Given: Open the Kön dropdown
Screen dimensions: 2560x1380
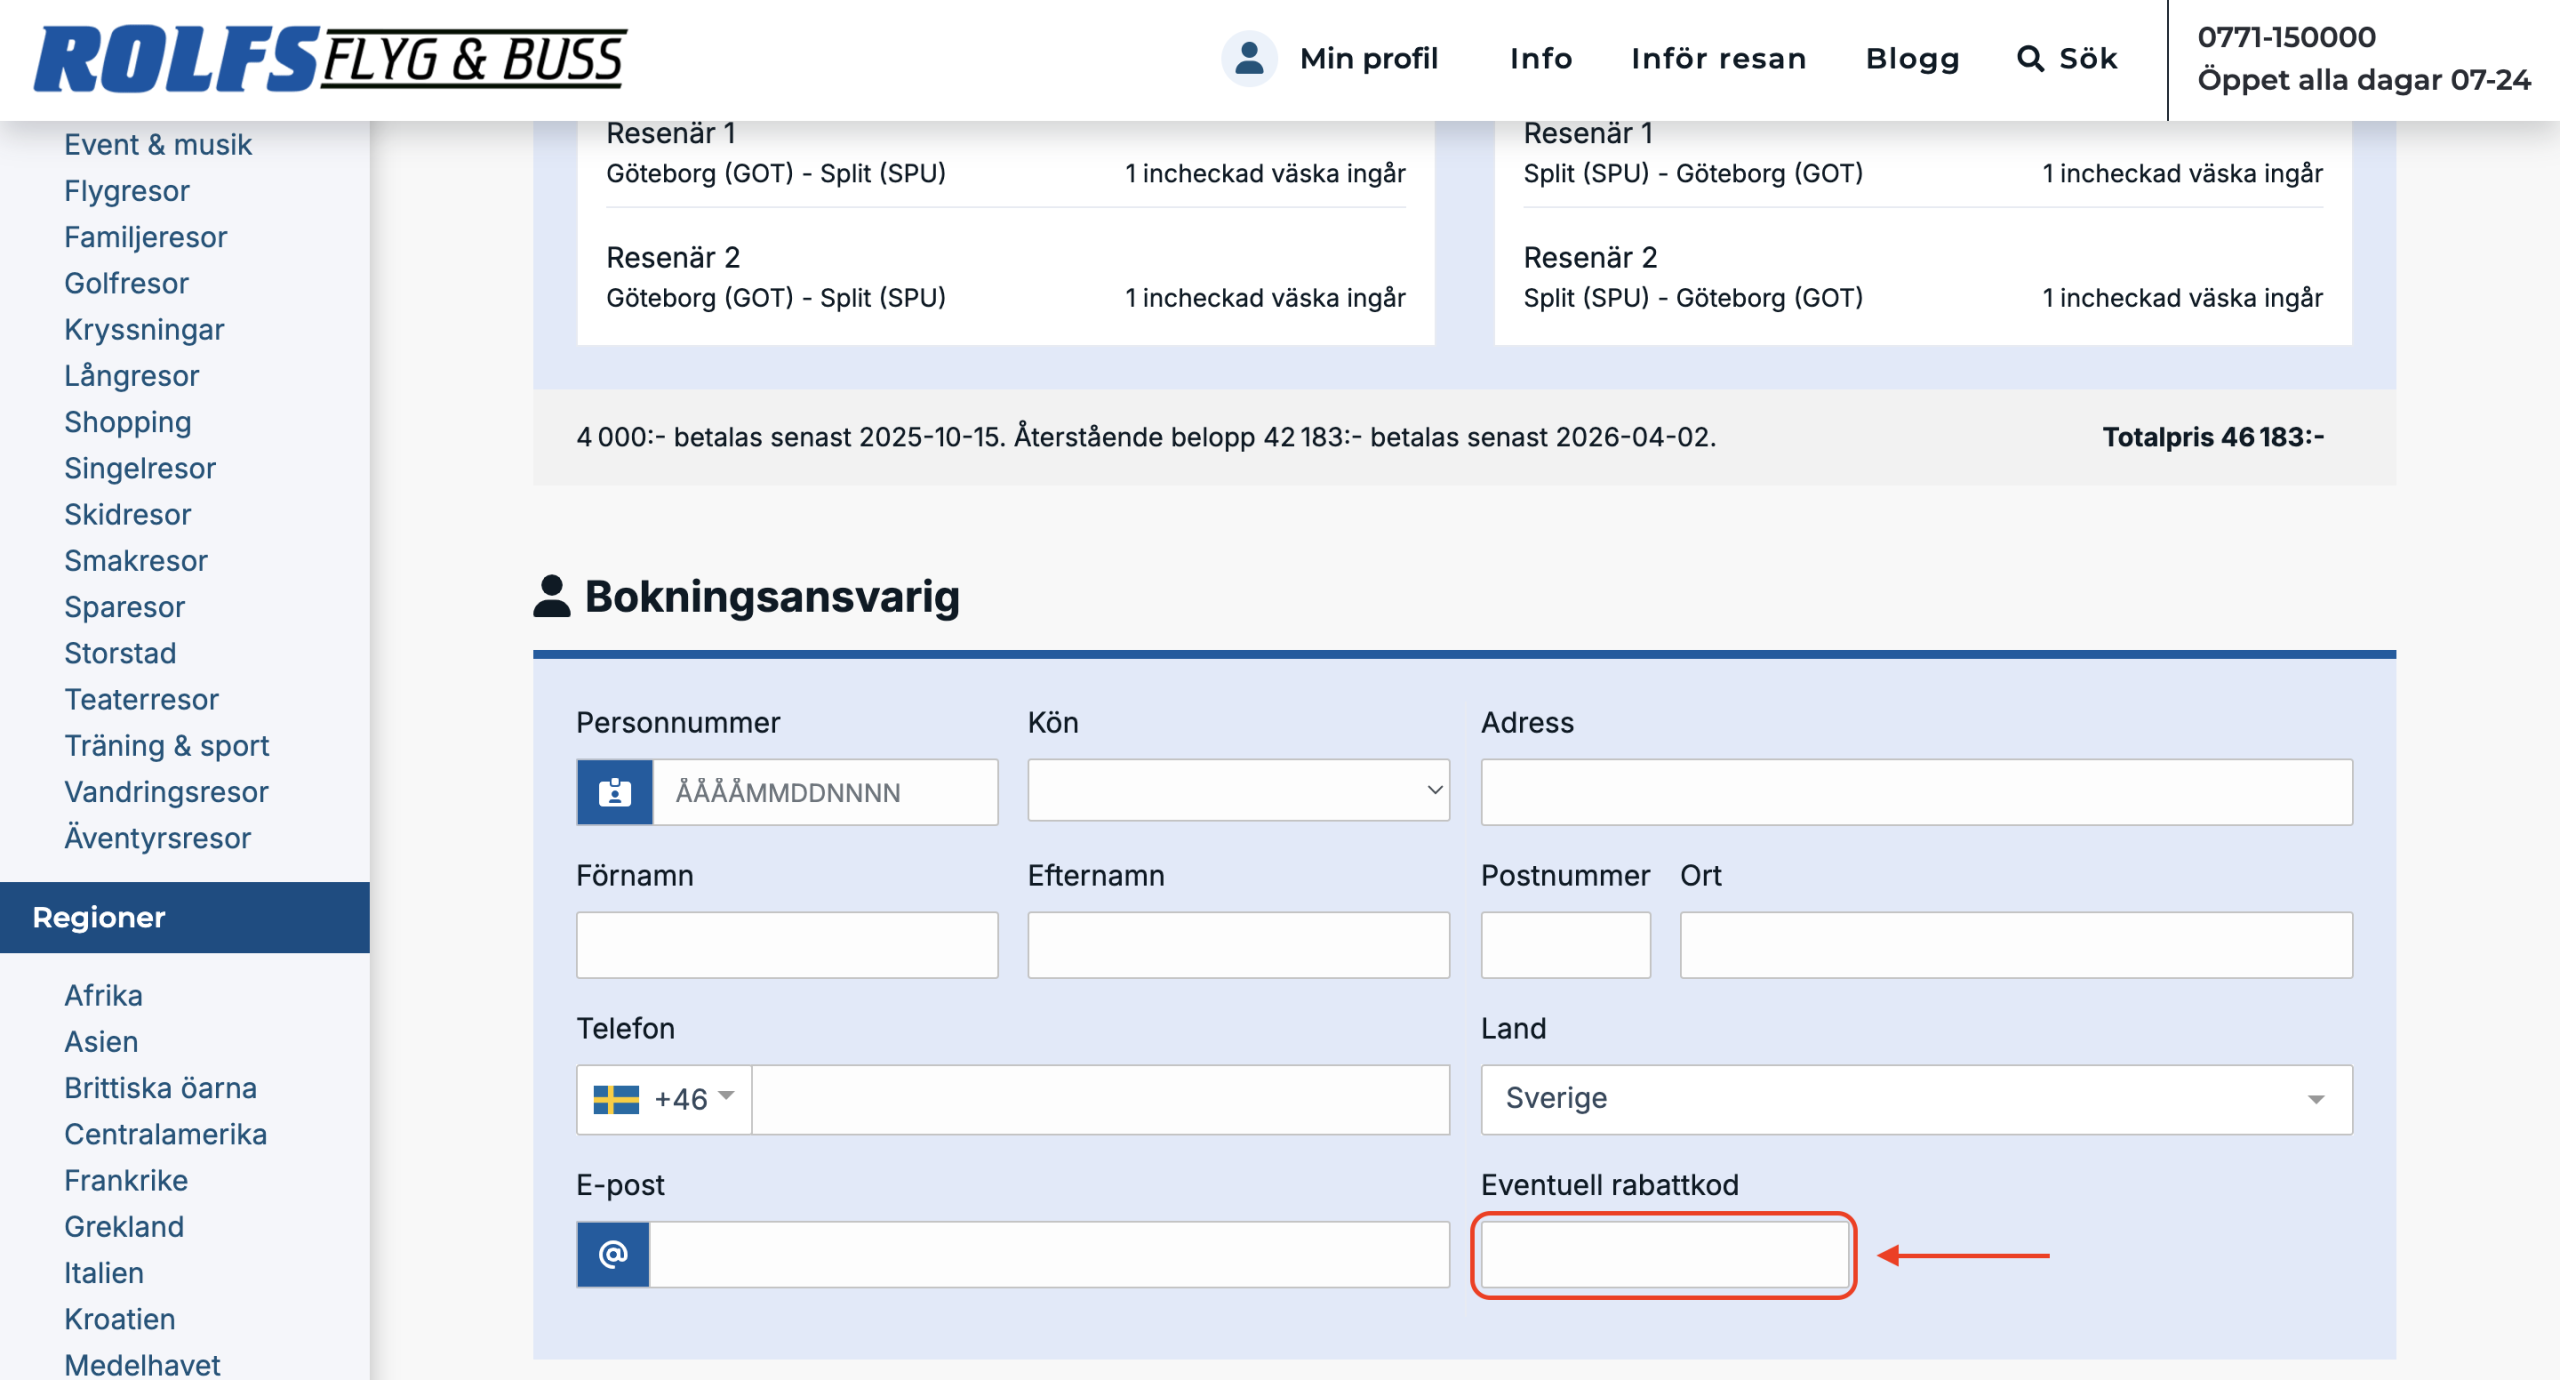Looking at the screenshot, I should (x=1238, y=791).
